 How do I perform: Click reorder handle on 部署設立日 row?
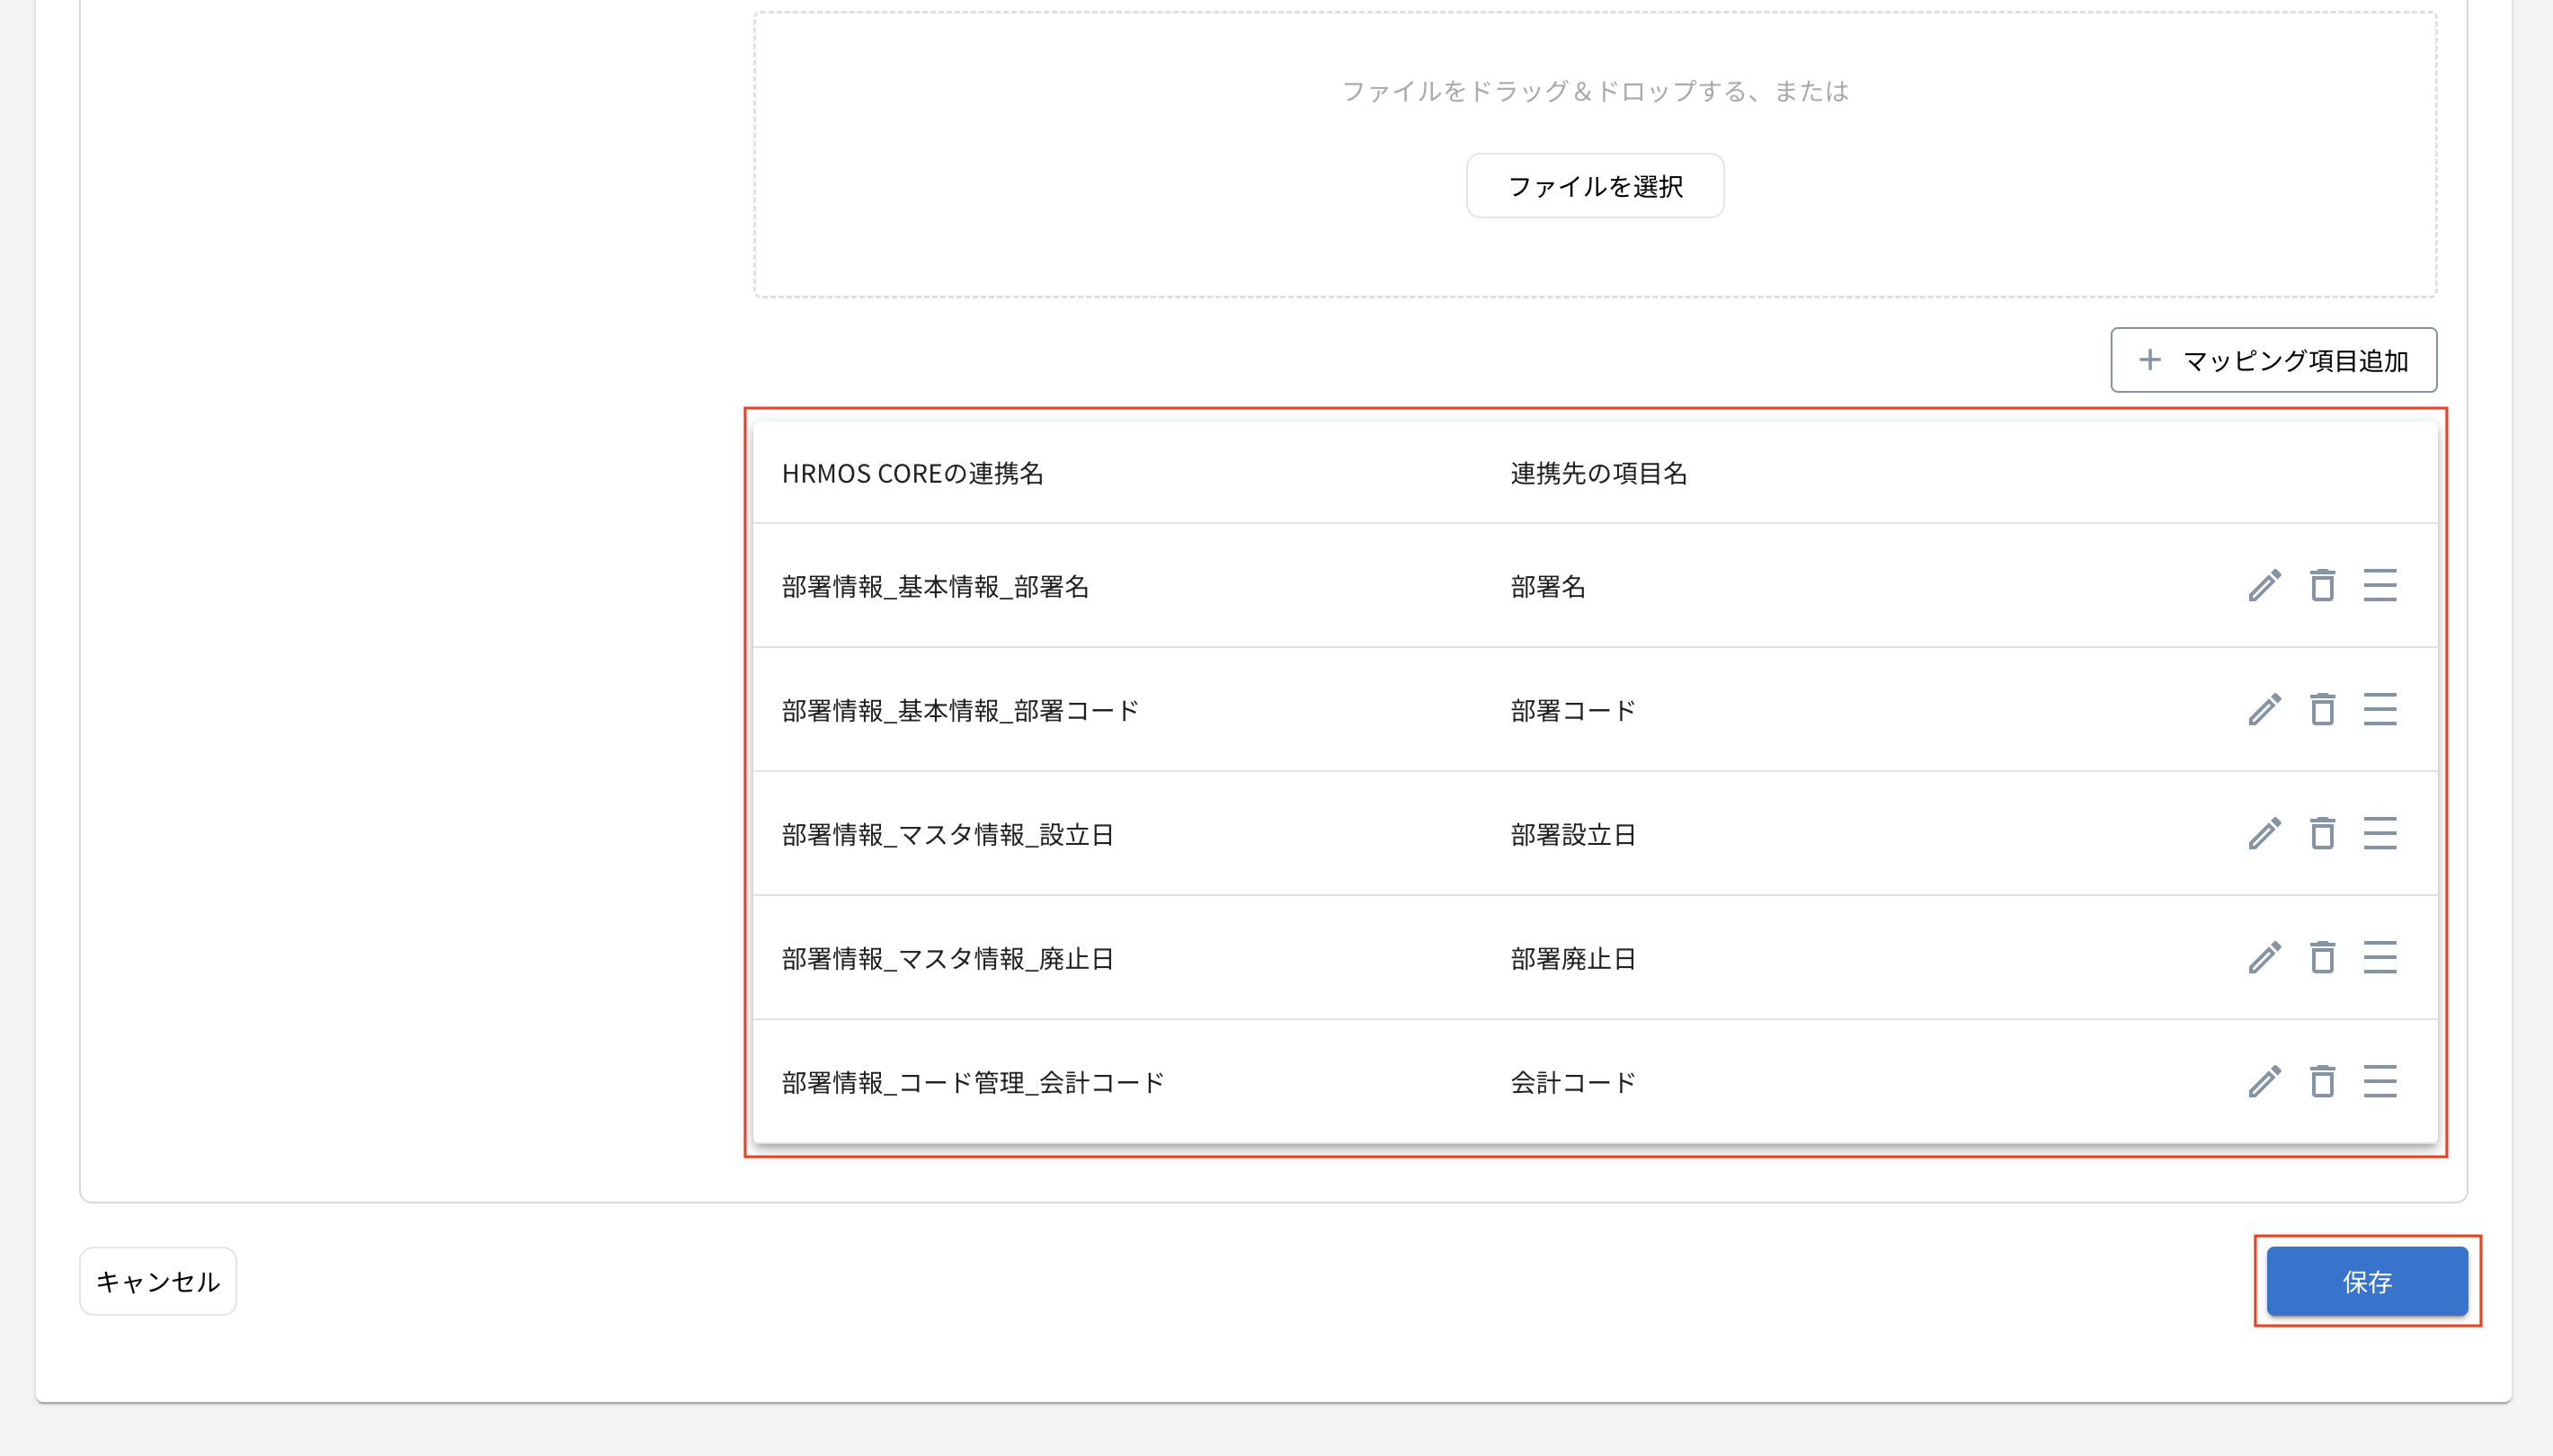[x=2379, y=833]
